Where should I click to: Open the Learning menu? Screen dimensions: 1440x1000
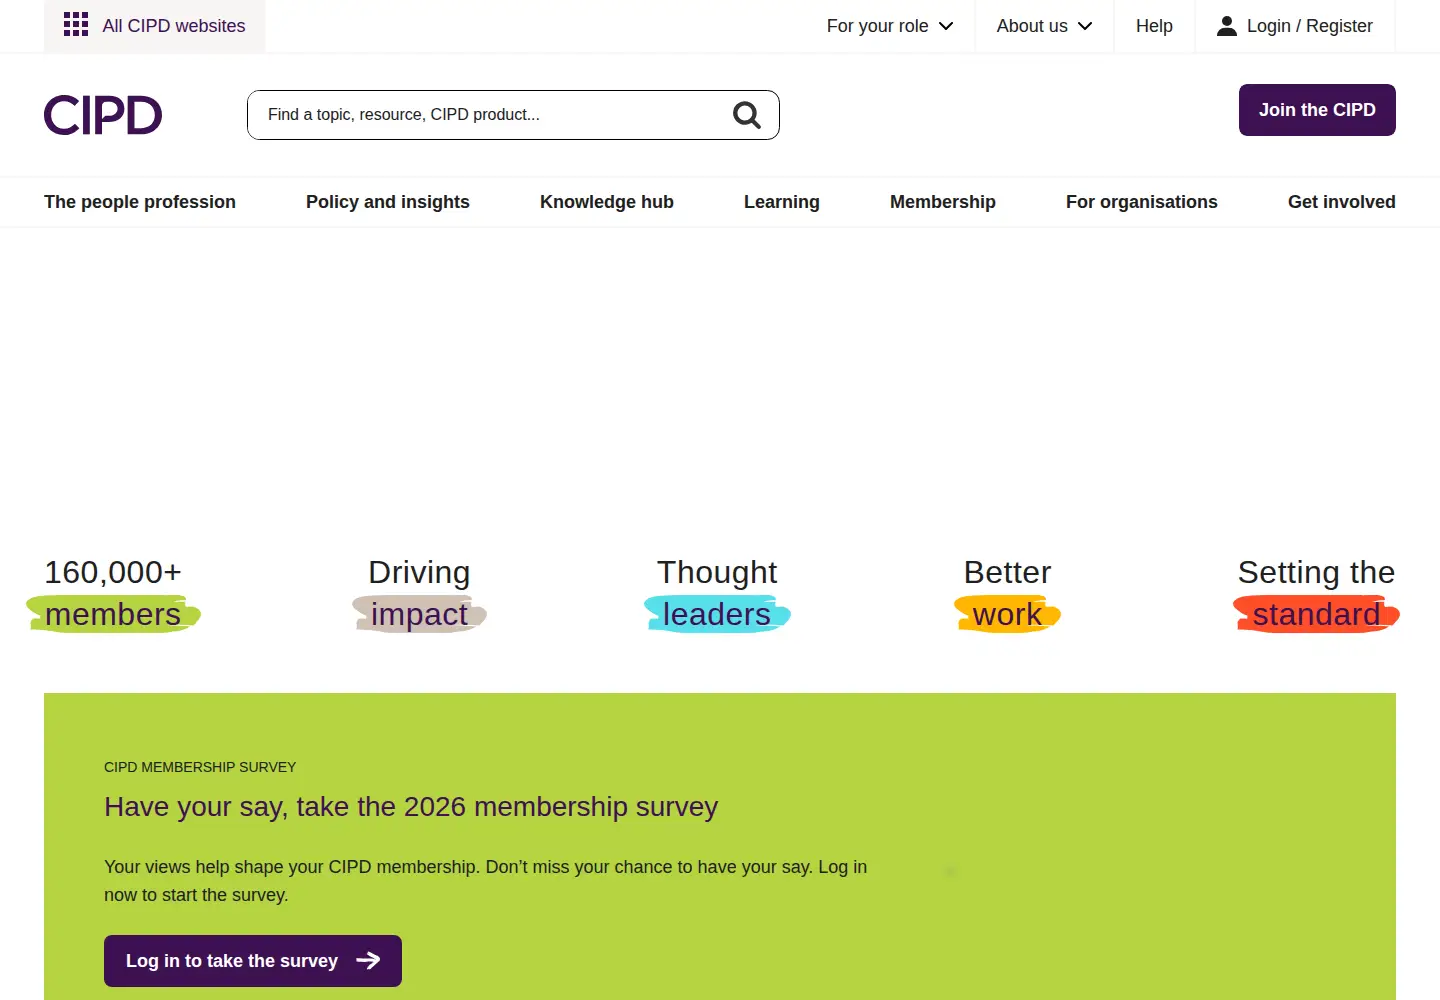click(782, 202)
